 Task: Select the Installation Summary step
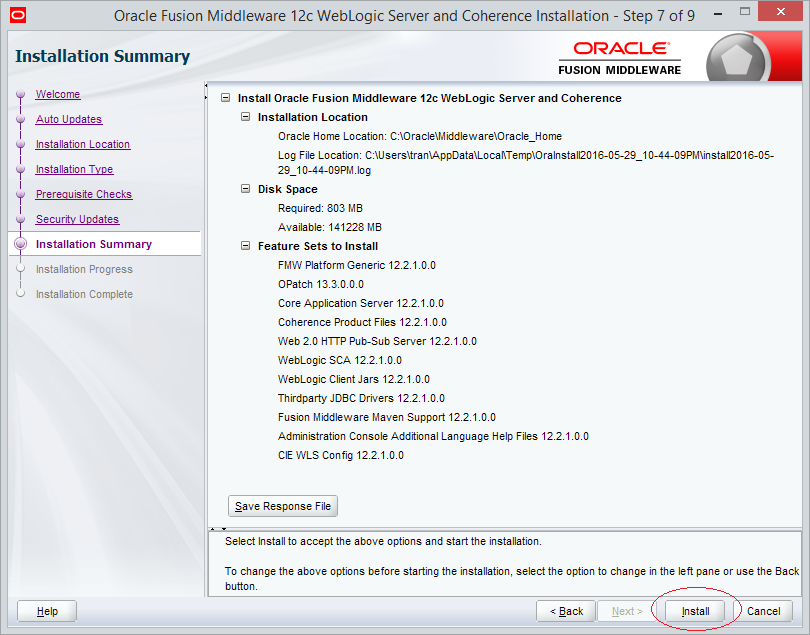pos(94,244)
